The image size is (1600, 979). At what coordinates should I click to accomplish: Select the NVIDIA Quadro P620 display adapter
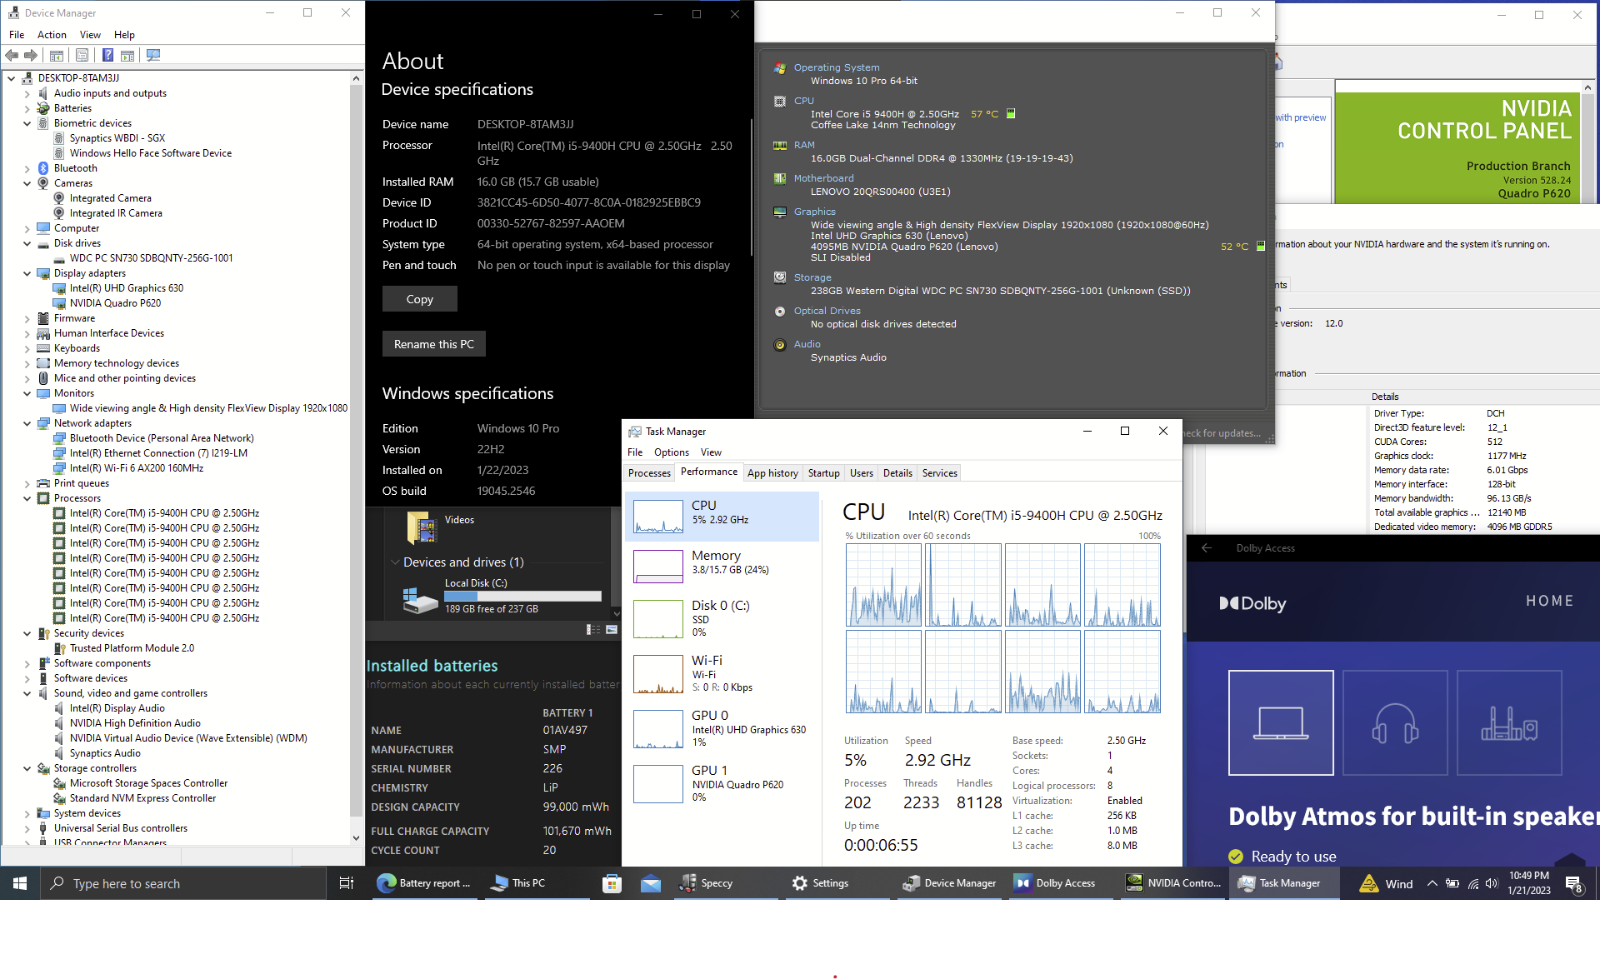click(x=115, y=303)
